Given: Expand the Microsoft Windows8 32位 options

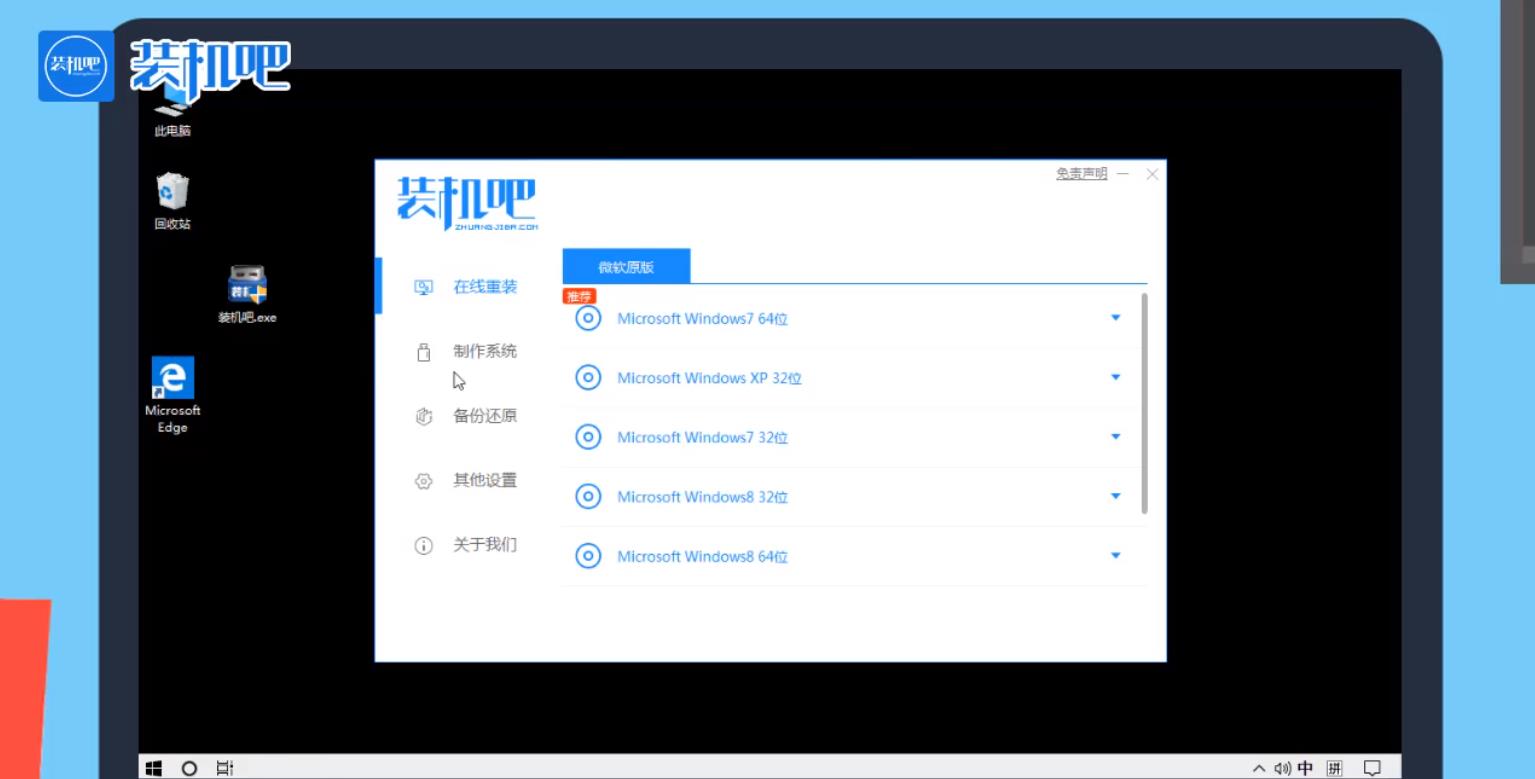Looking at the screenshot, I should coord(1116,496).
